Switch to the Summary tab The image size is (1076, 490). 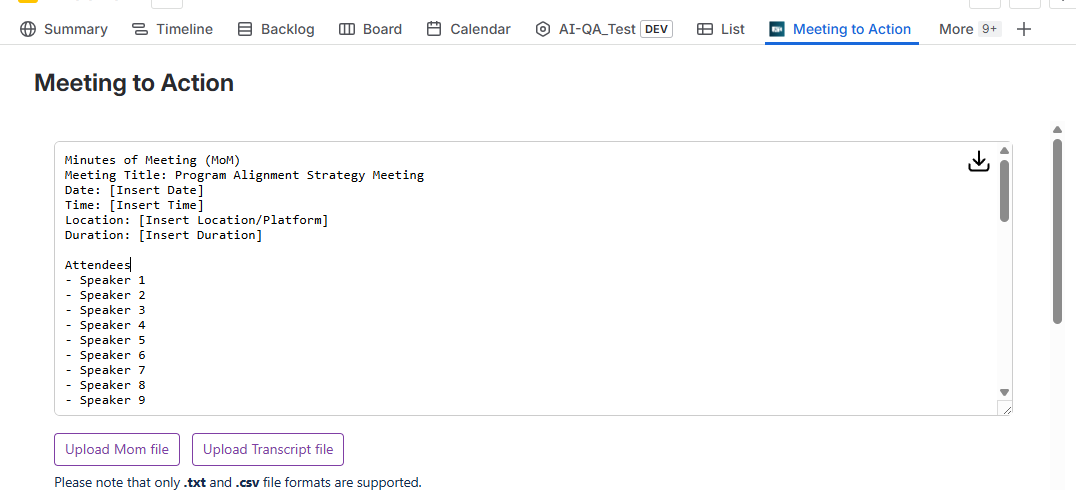75,29
